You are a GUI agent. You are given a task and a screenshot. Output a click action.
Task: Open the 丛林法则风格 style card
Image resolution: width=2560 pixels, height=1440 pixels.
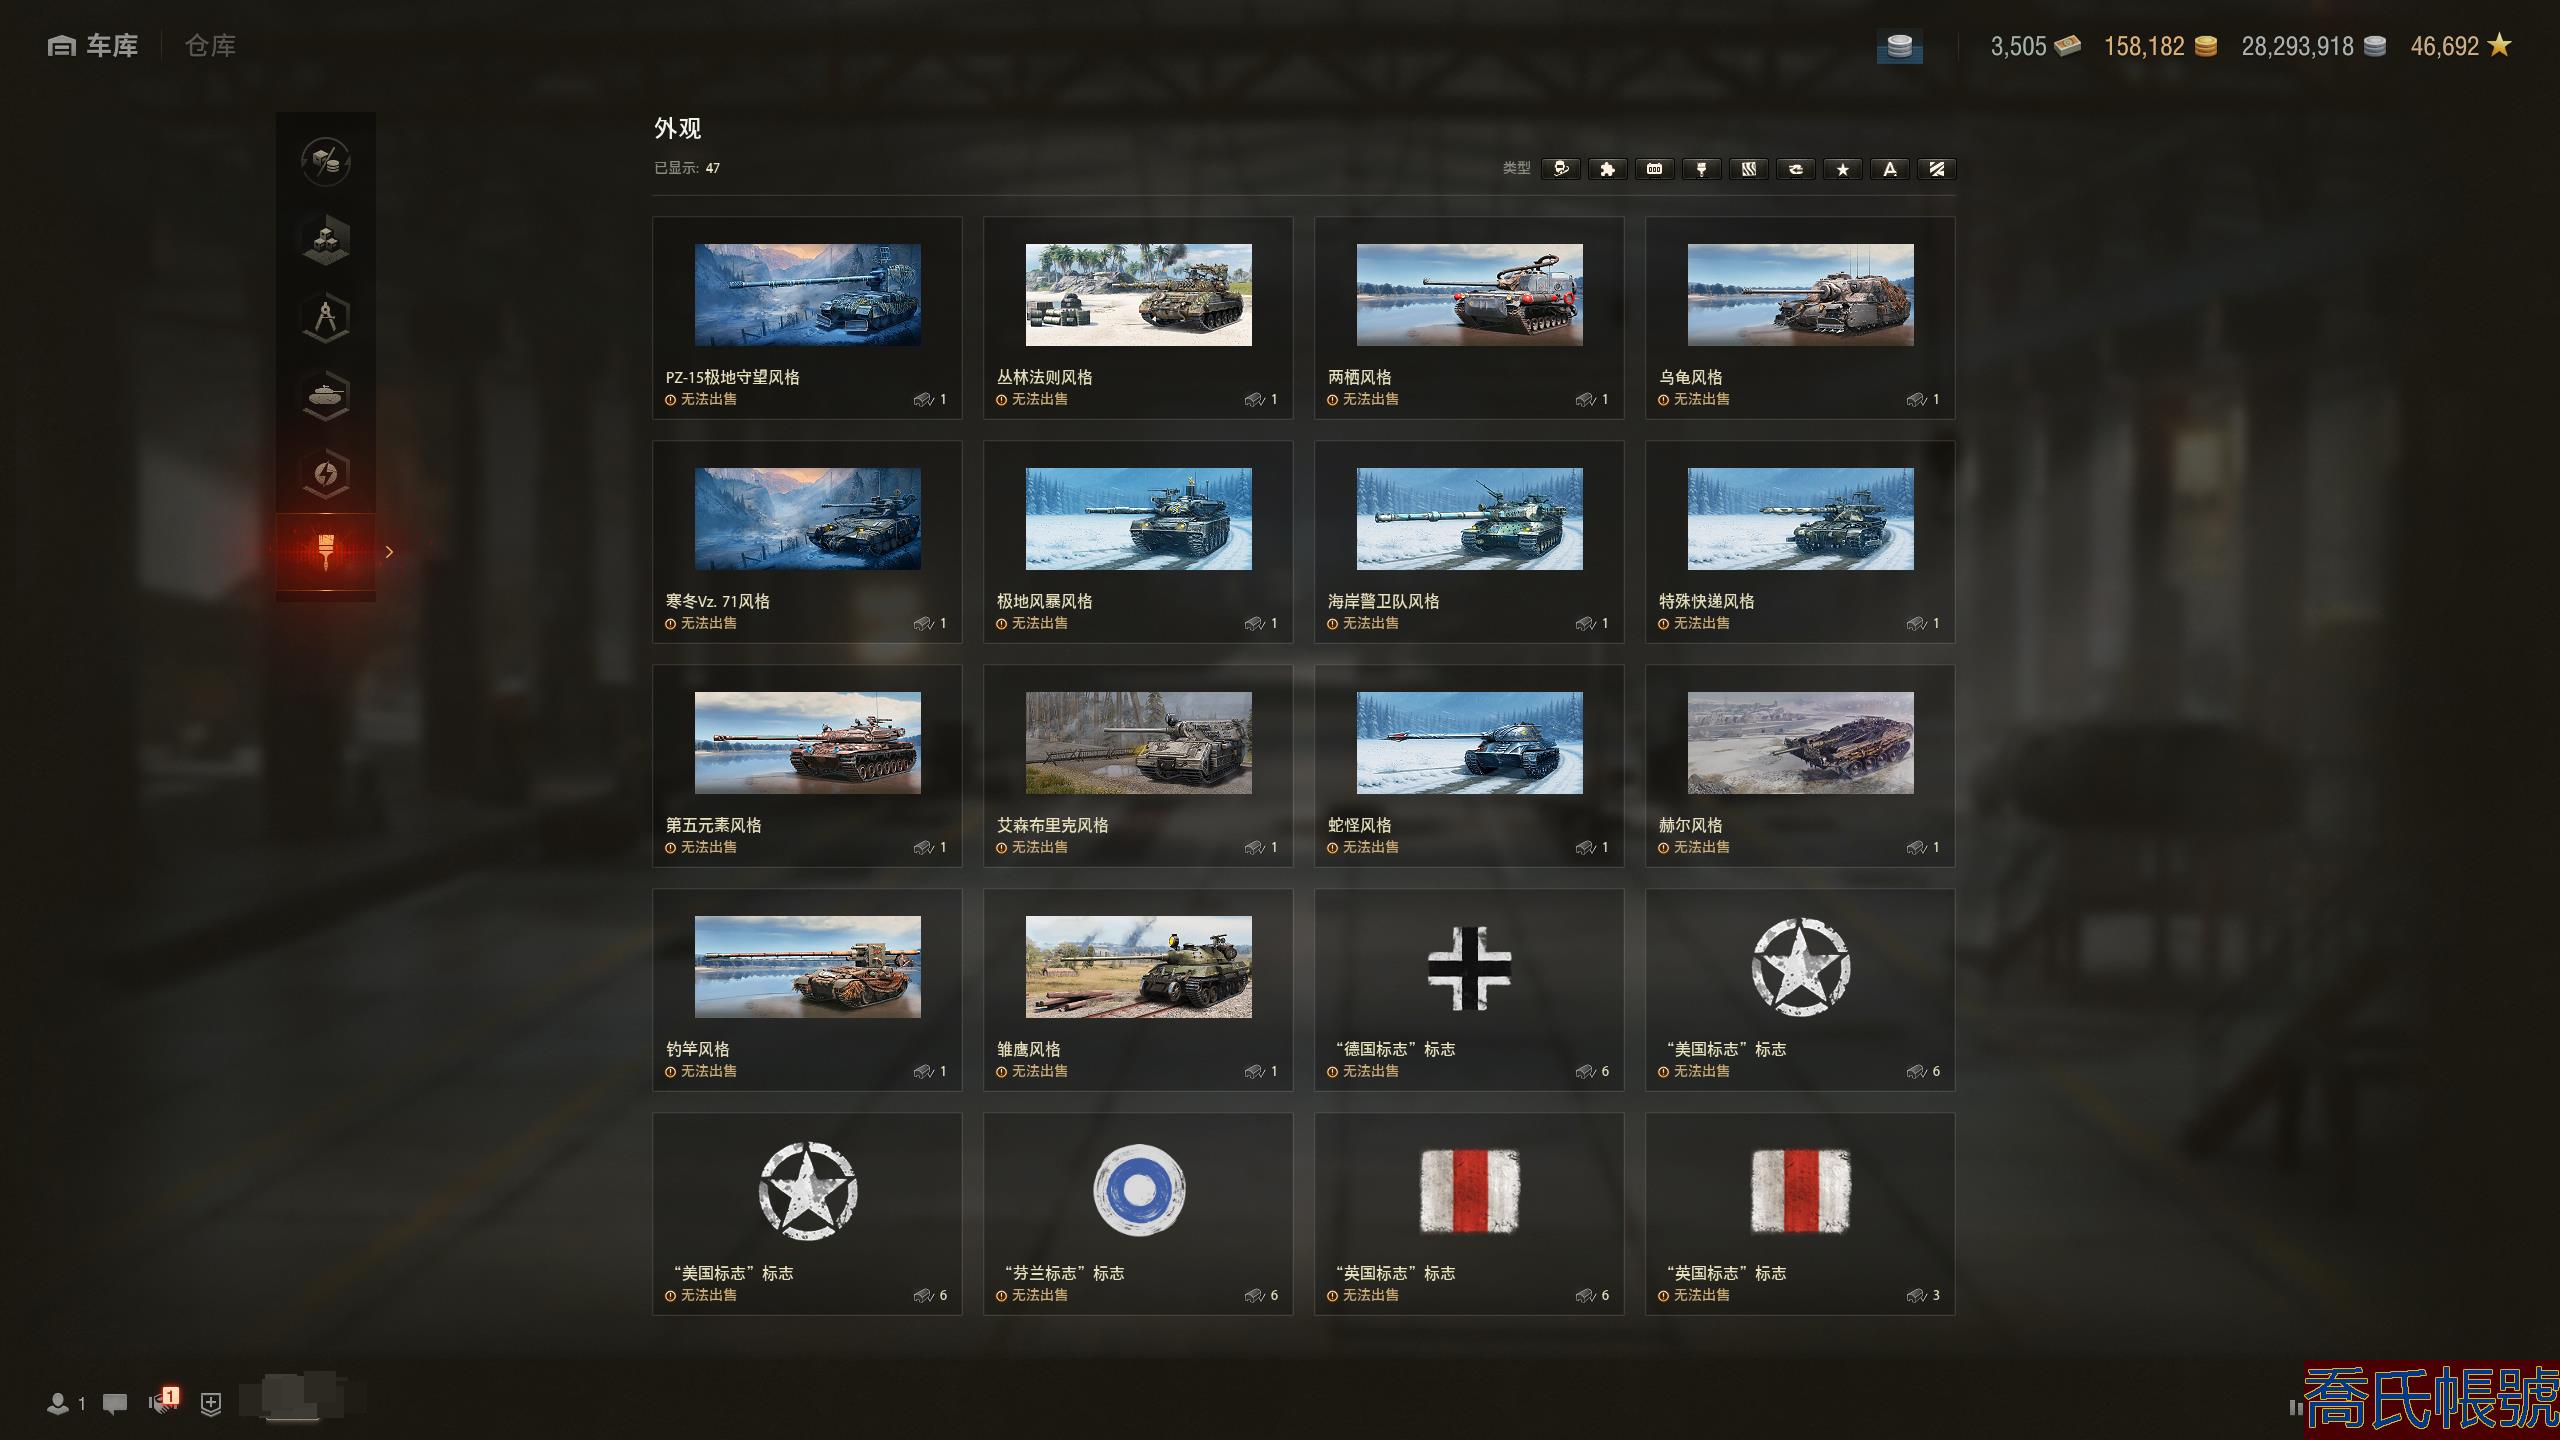tap(1137, 317)
